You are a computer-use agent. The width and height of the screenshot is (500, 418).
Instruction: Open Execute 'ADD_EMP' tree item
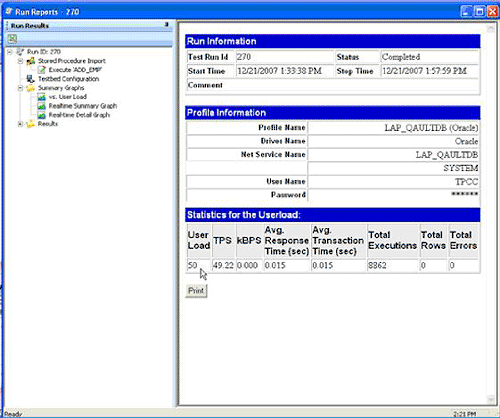click(x=75, y=70)
